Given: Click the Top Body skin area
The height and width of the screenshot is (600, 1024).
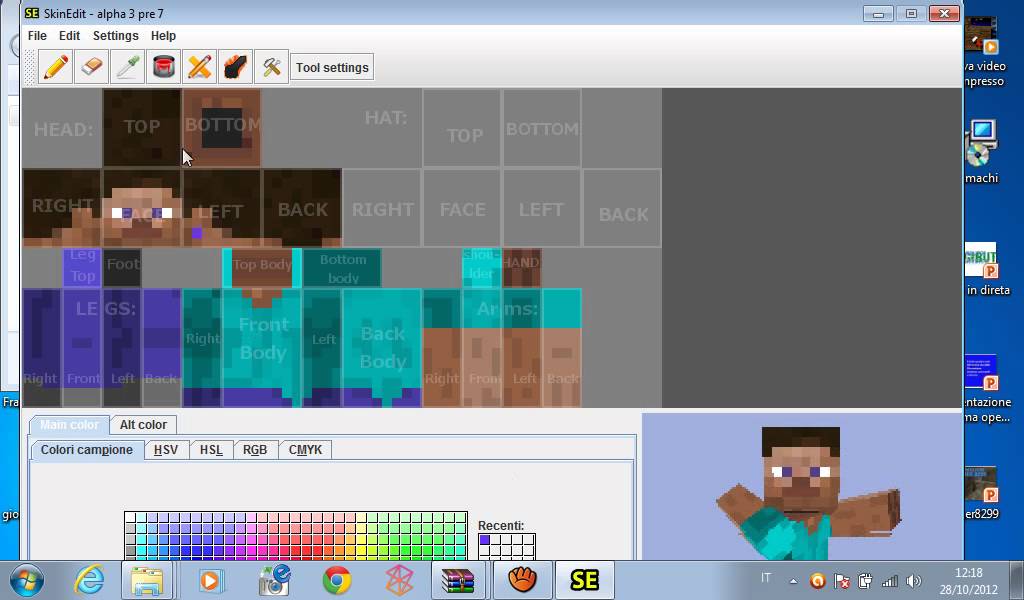Looking at the screenshot, I should [x=262, y=268].
